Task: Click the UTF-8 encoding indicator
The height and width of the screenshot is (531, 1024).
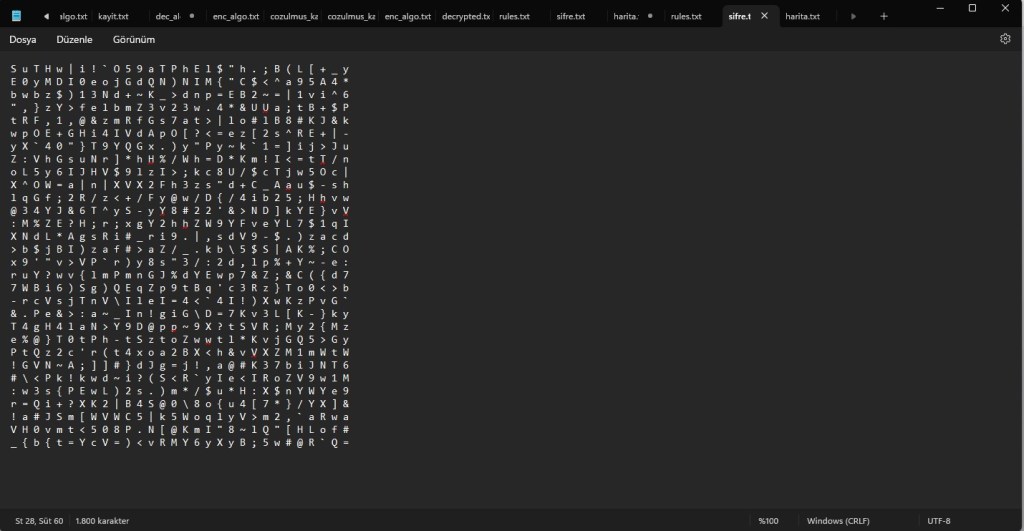Action: pyautogui.click(x=939, y=520)
